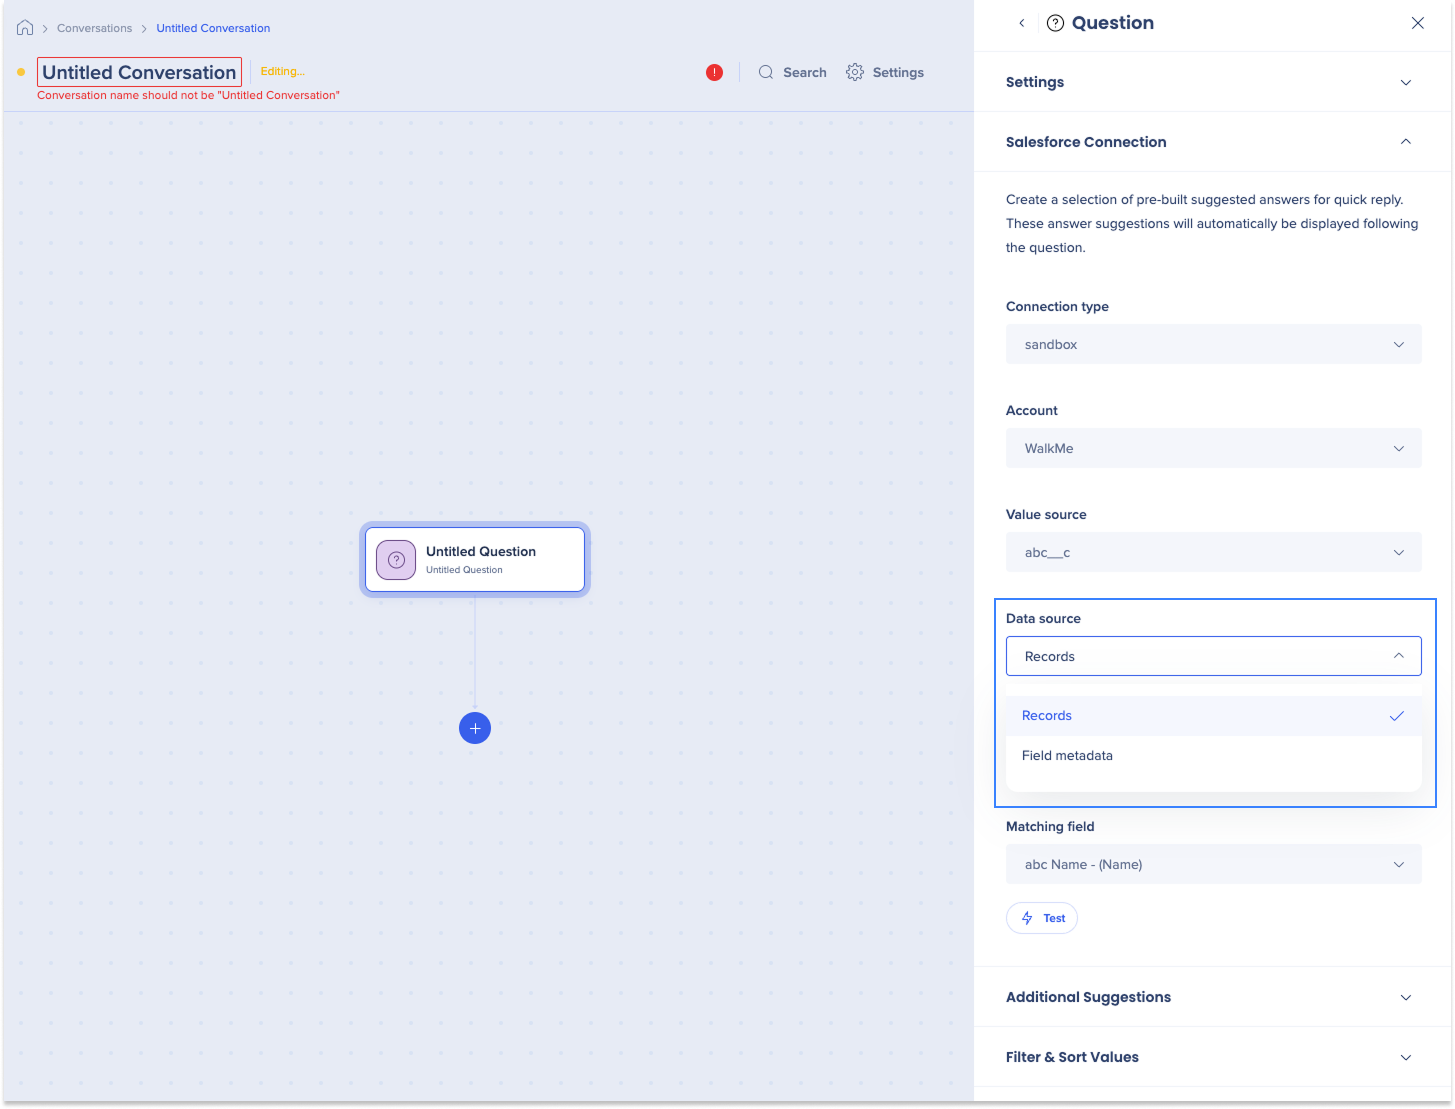Go back using panel back arrow
Image resolution: width=1455 pixels, height=1109 pixels.
pyautogui.click(x=1021, y=23)
